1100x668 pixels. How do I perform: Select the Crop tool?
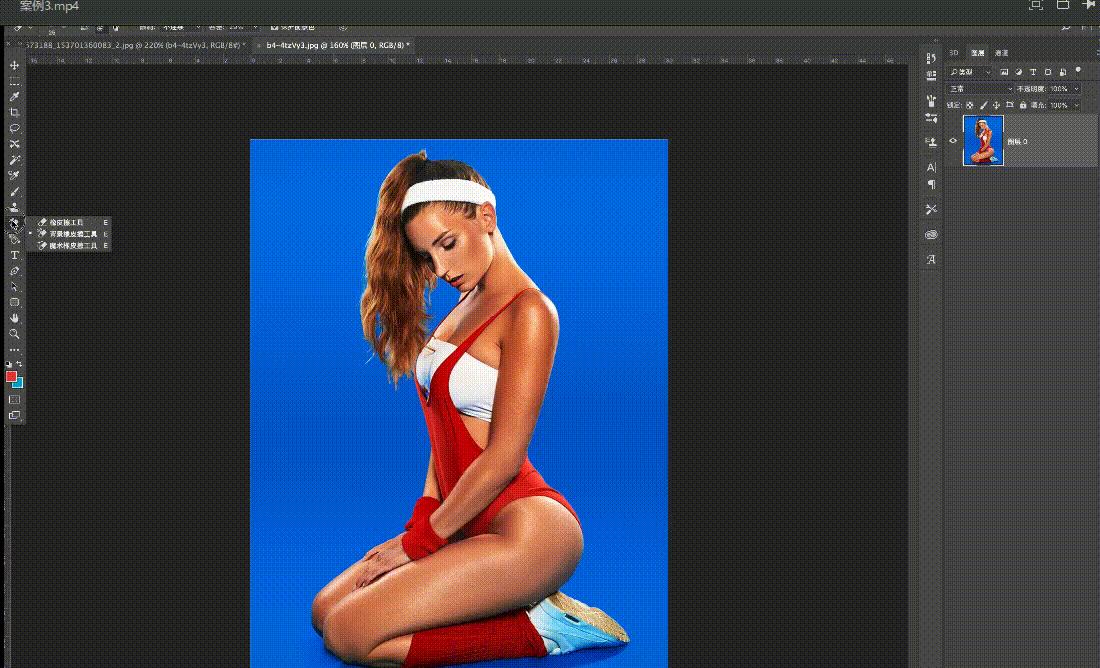[x=14, y=112]
